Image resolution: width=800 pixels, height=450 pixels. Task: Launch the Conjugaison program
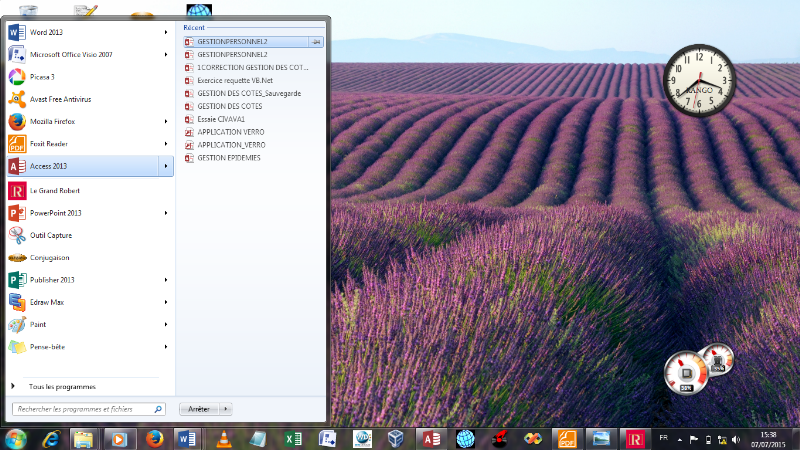49,257
